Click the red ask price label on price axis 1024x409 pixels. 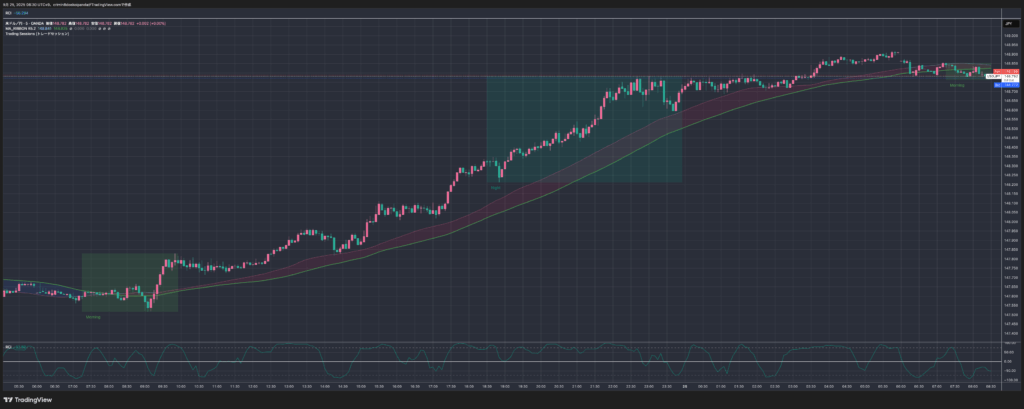(x=1010, y=72)
